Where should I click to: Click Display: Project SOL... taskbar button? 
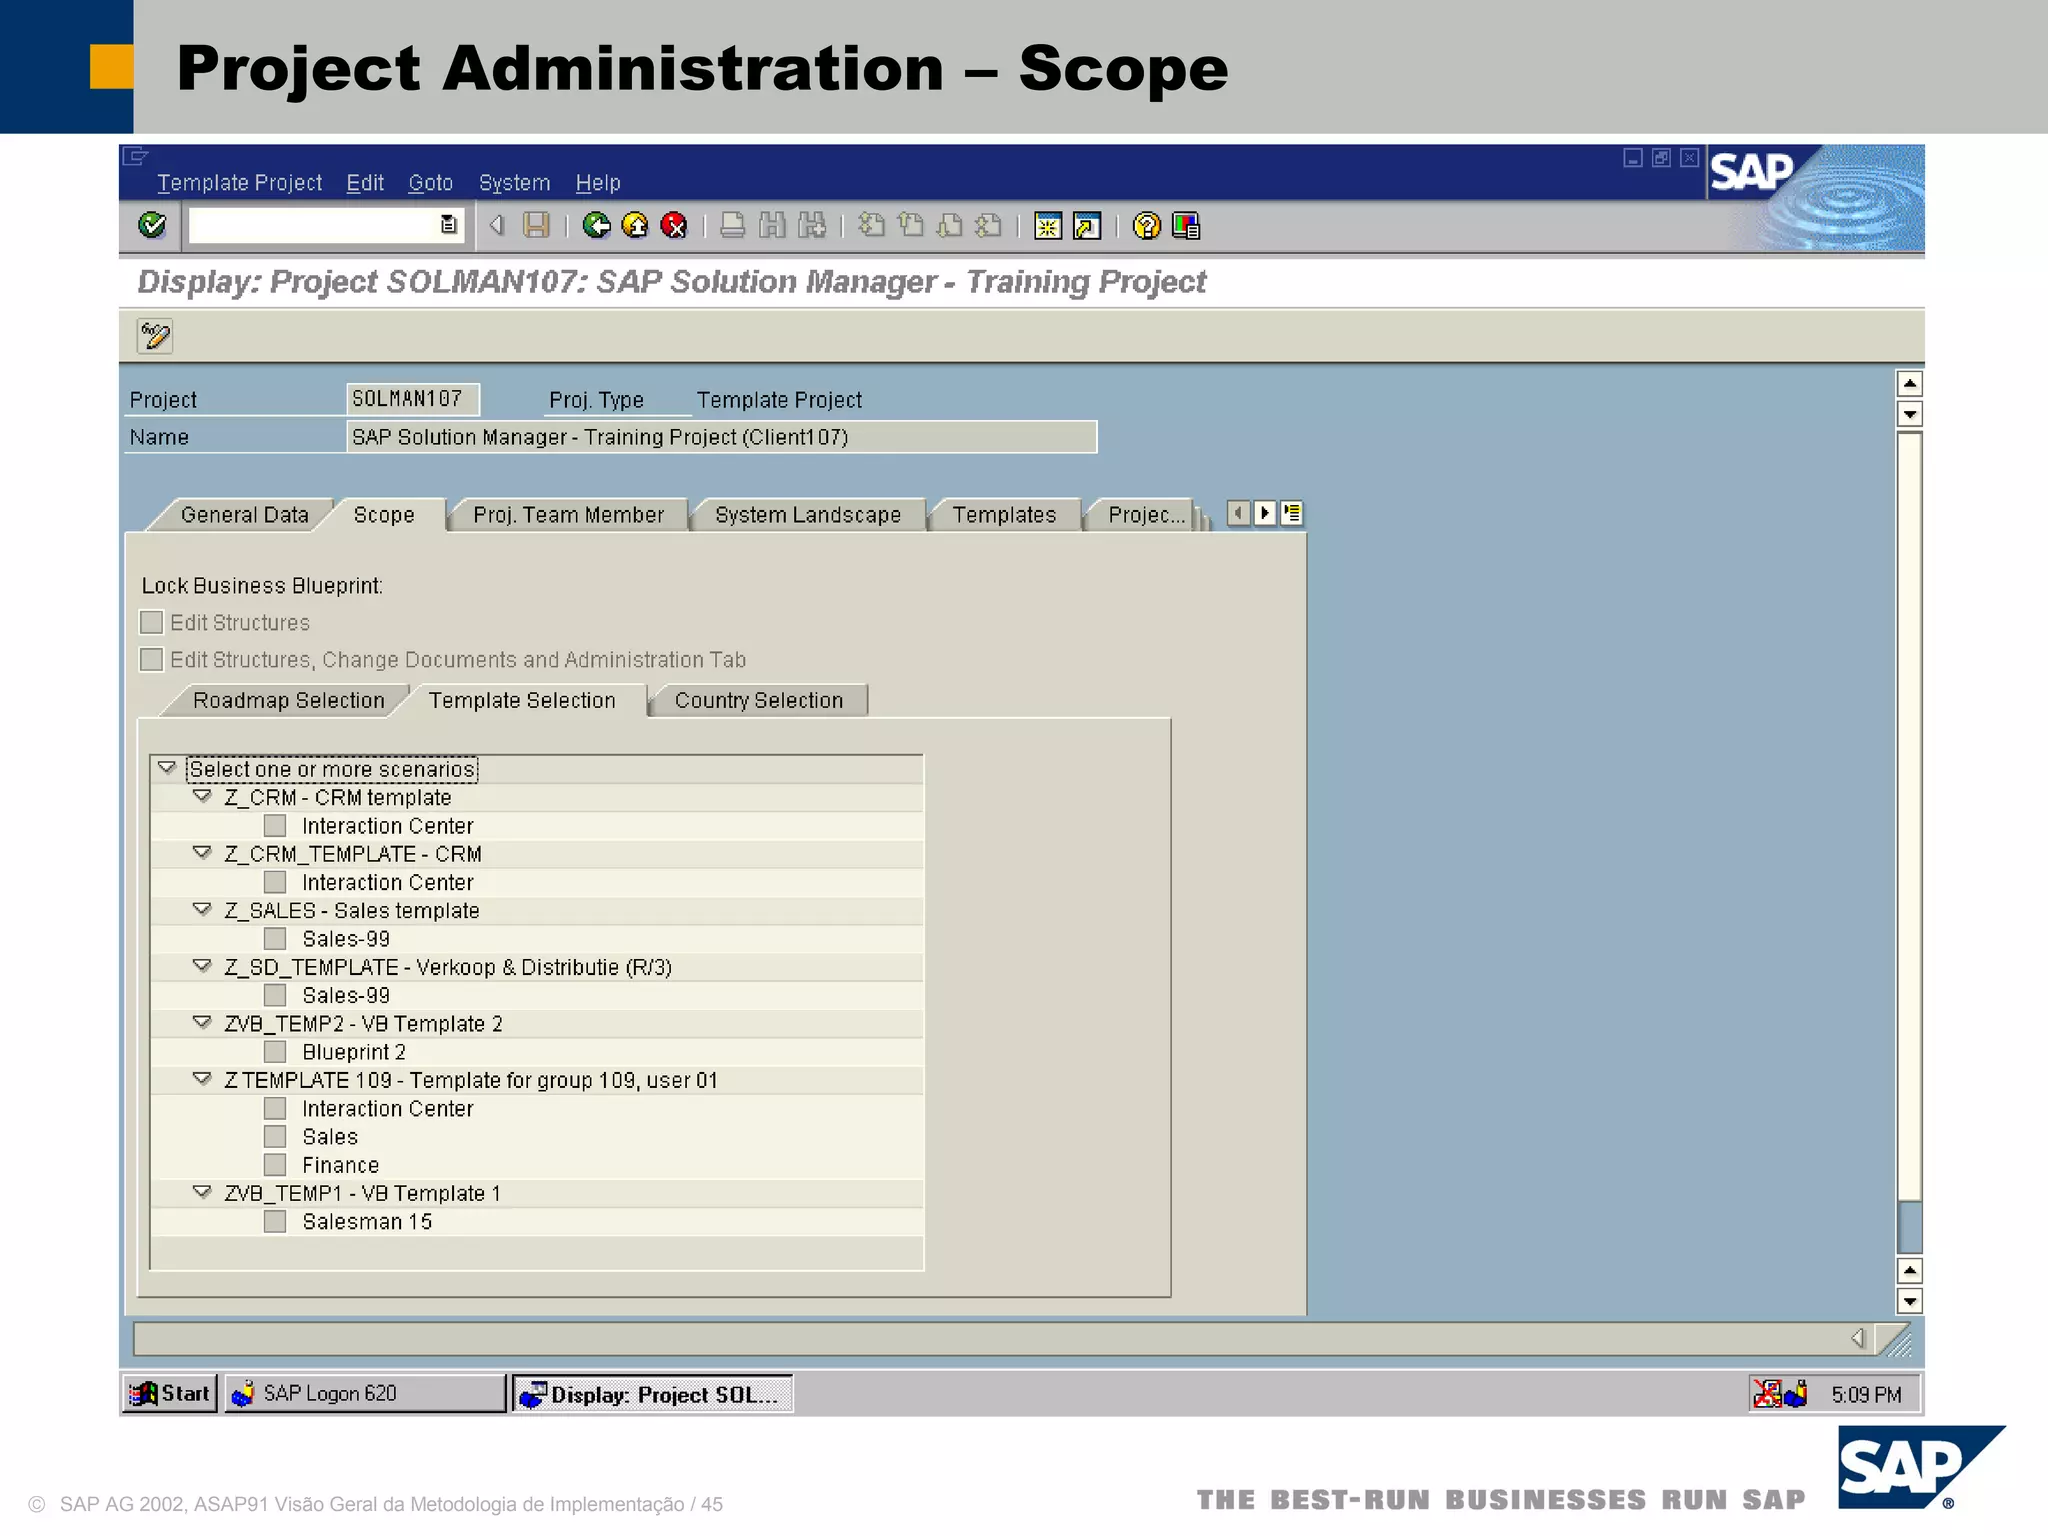652,1393
